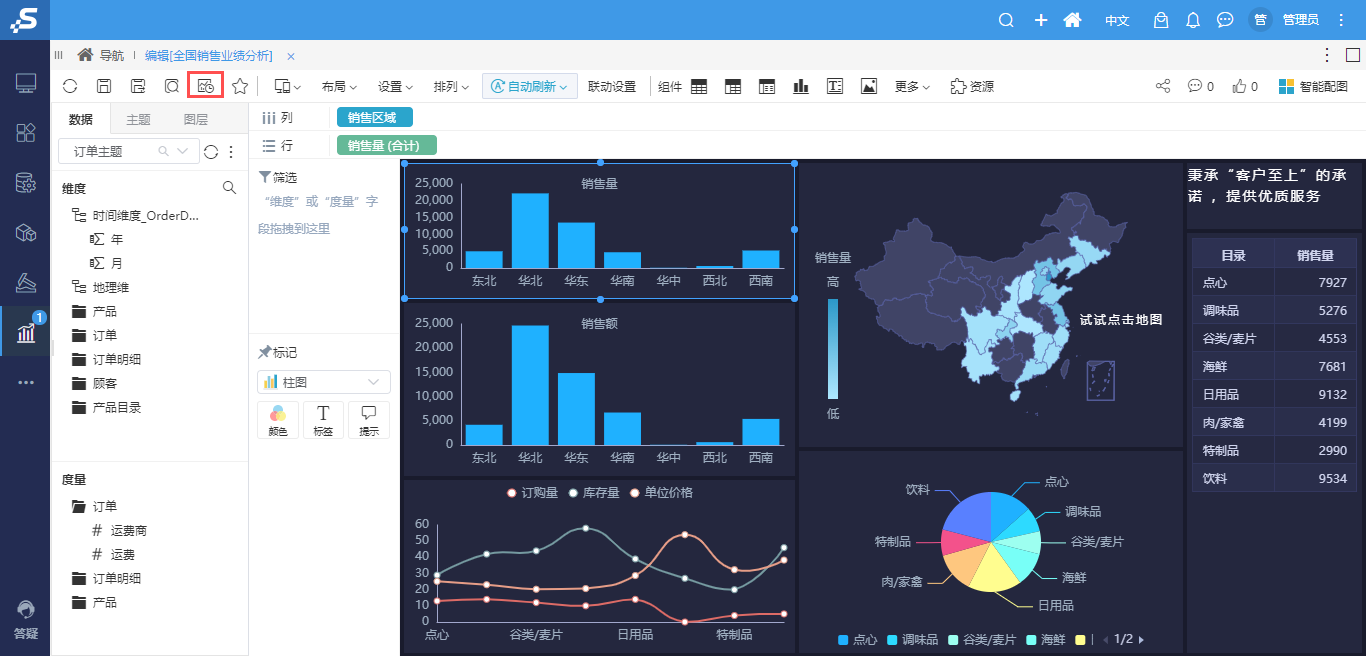Open the shopping bag icon in header
The height and width of the screenshot is (656, 1366).
[x=1161, y=20]
